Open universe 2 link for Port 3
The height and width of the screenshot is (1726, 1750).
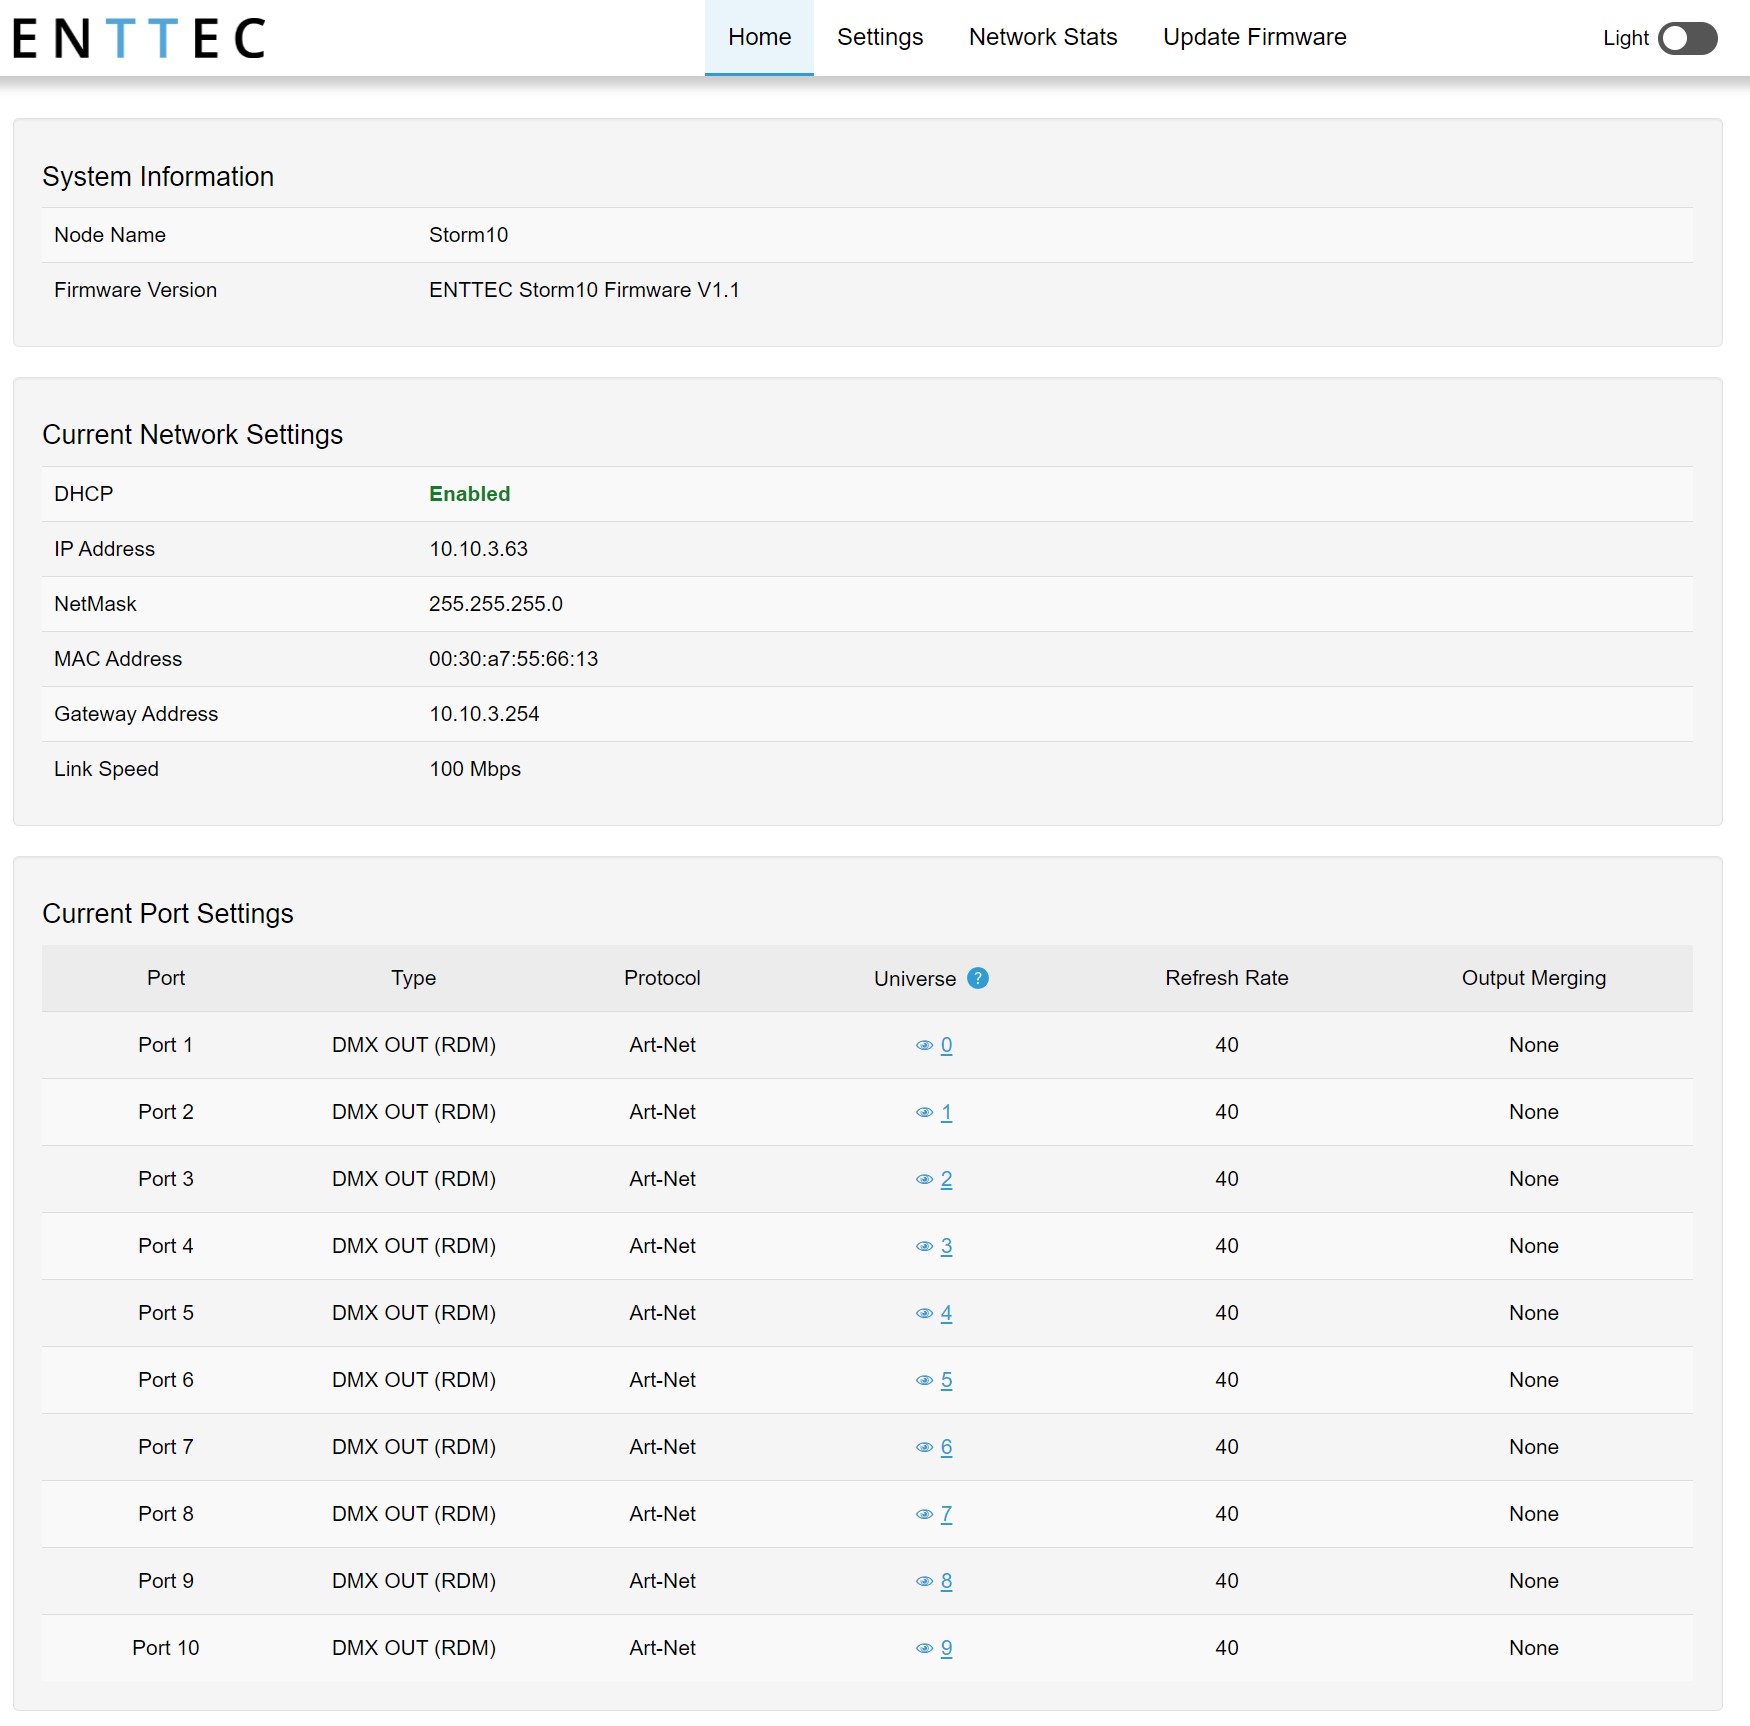coord(946,1179)
